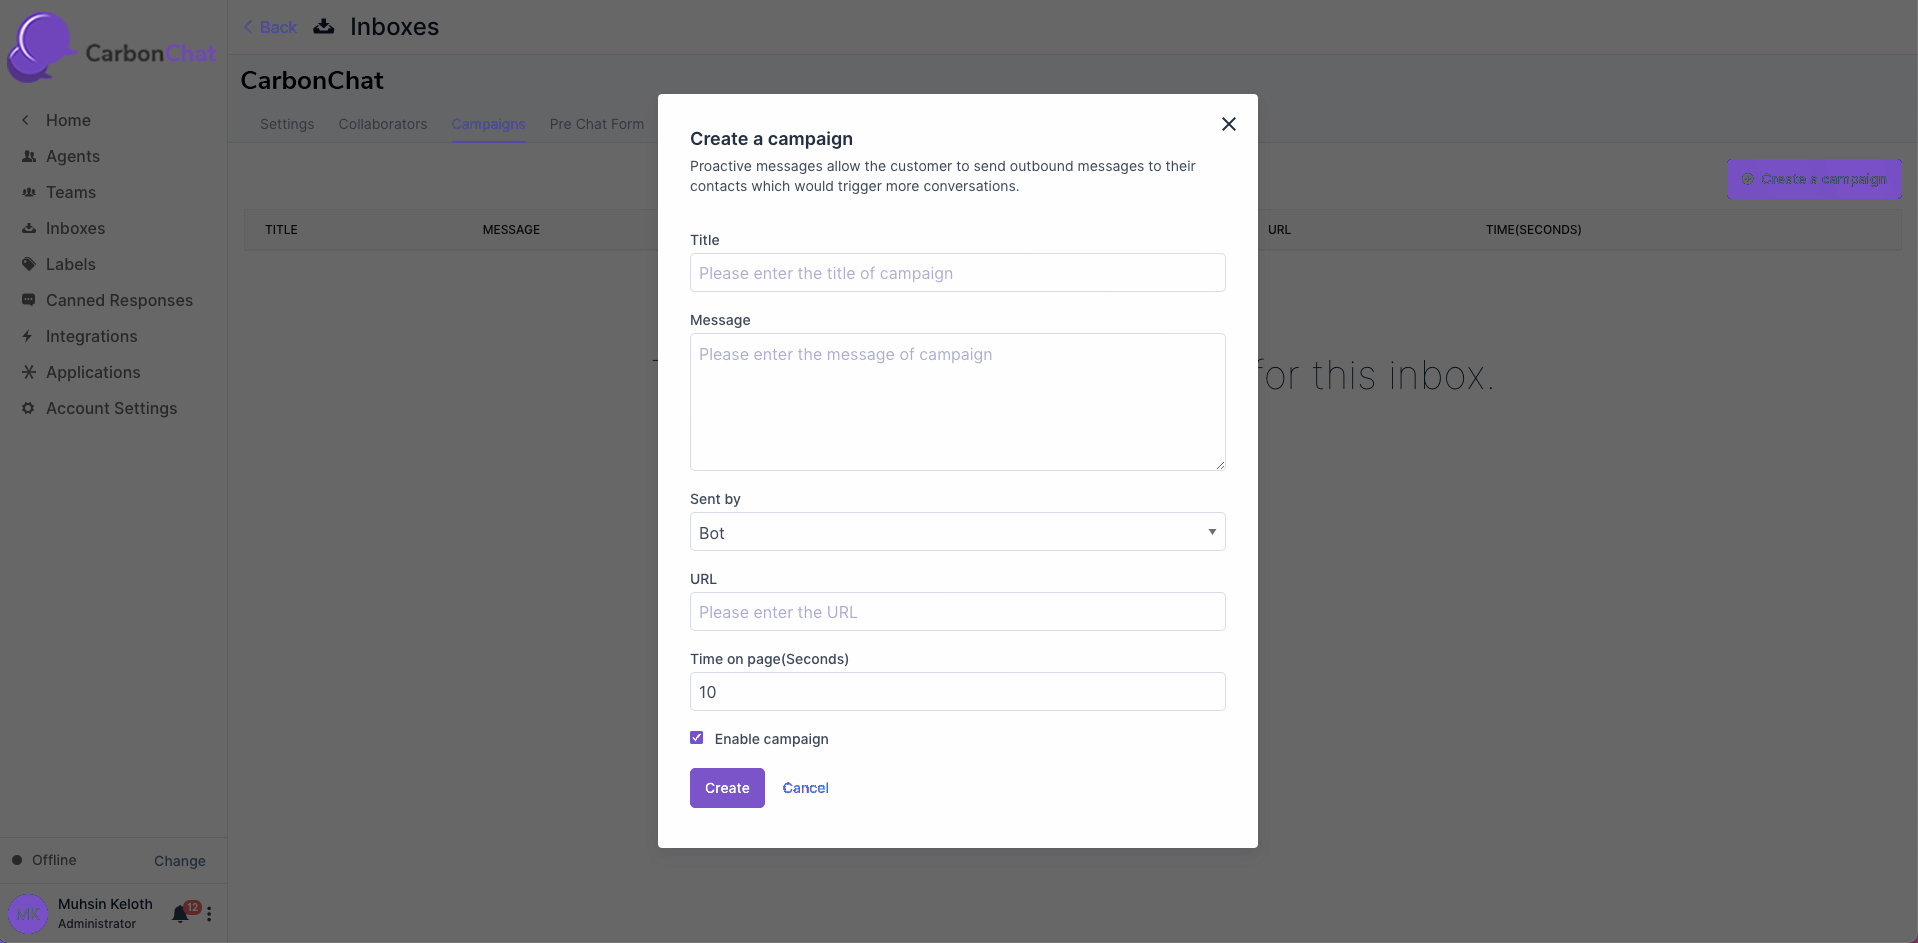The width and height of the screenshot is (1918, 943).
Task: Open the three-dot user menu
Action: pyautogui.click(x=209, y=914)
